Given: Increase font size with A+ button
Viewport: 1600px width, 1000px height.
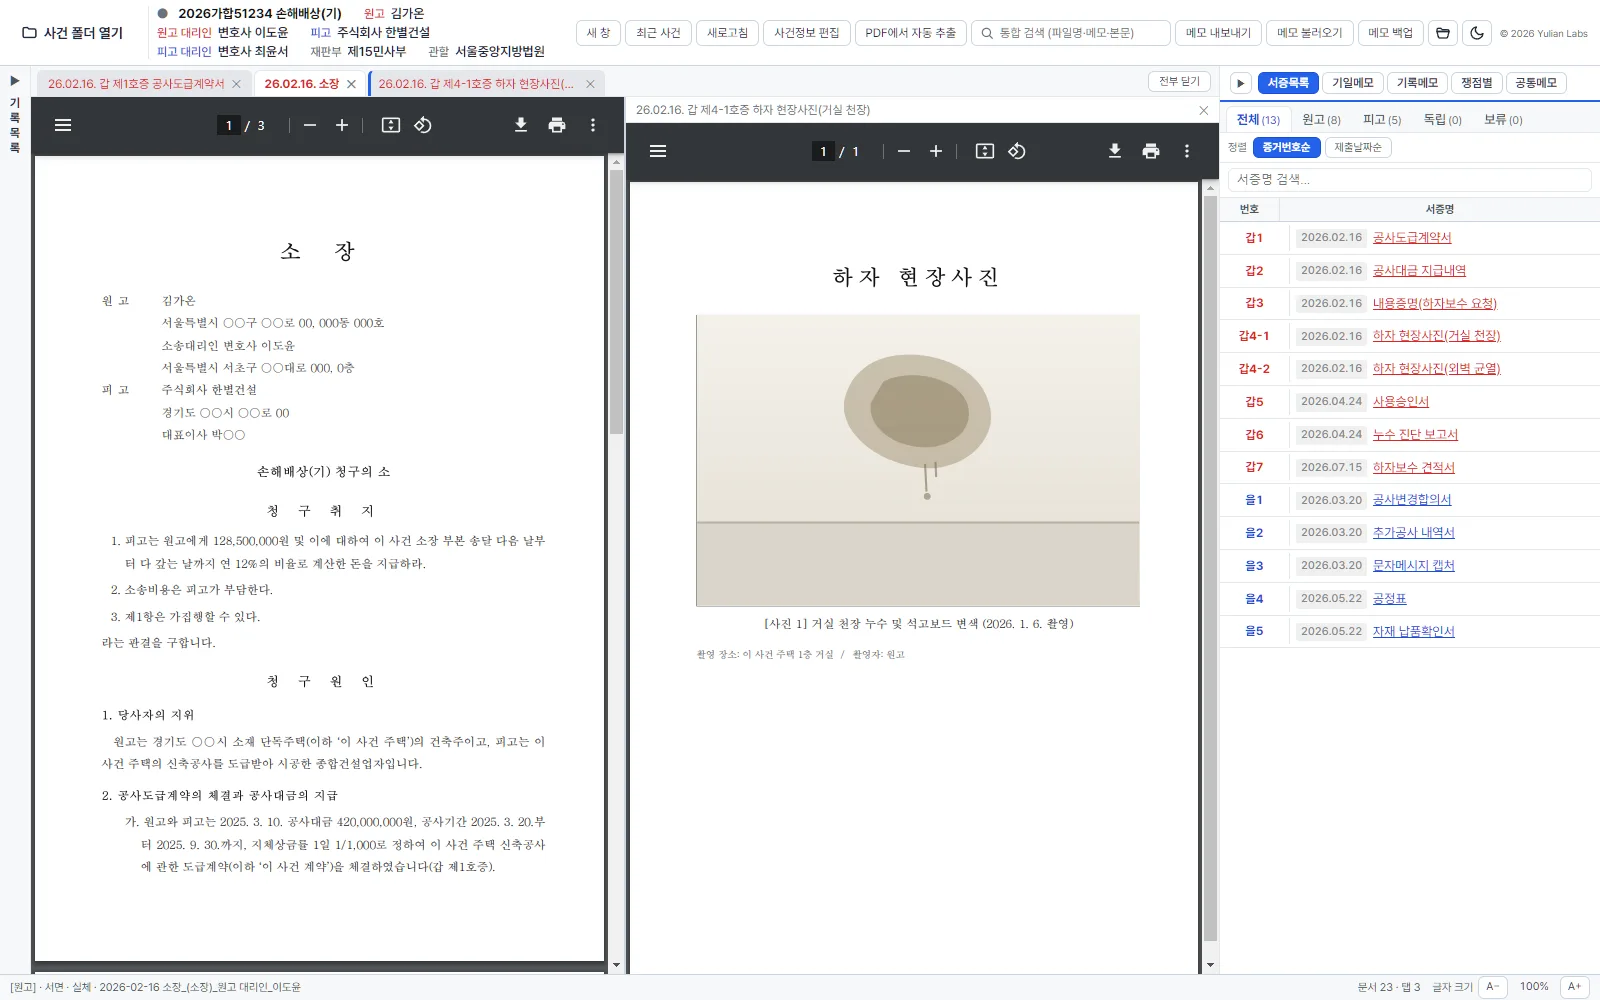Looking at the screenshot, I should (x=1574, y=987).
